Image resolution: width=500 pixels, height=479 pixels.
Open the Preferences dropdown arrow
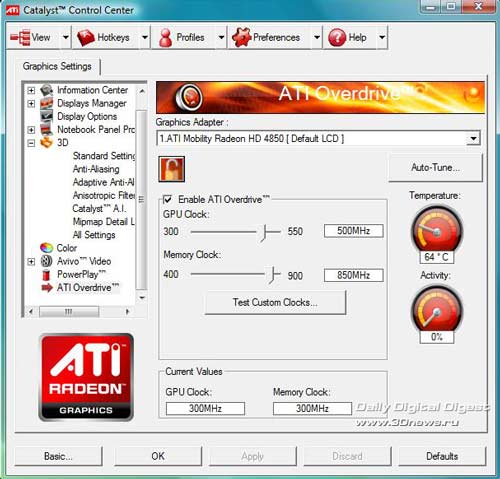tap(317, 37)
